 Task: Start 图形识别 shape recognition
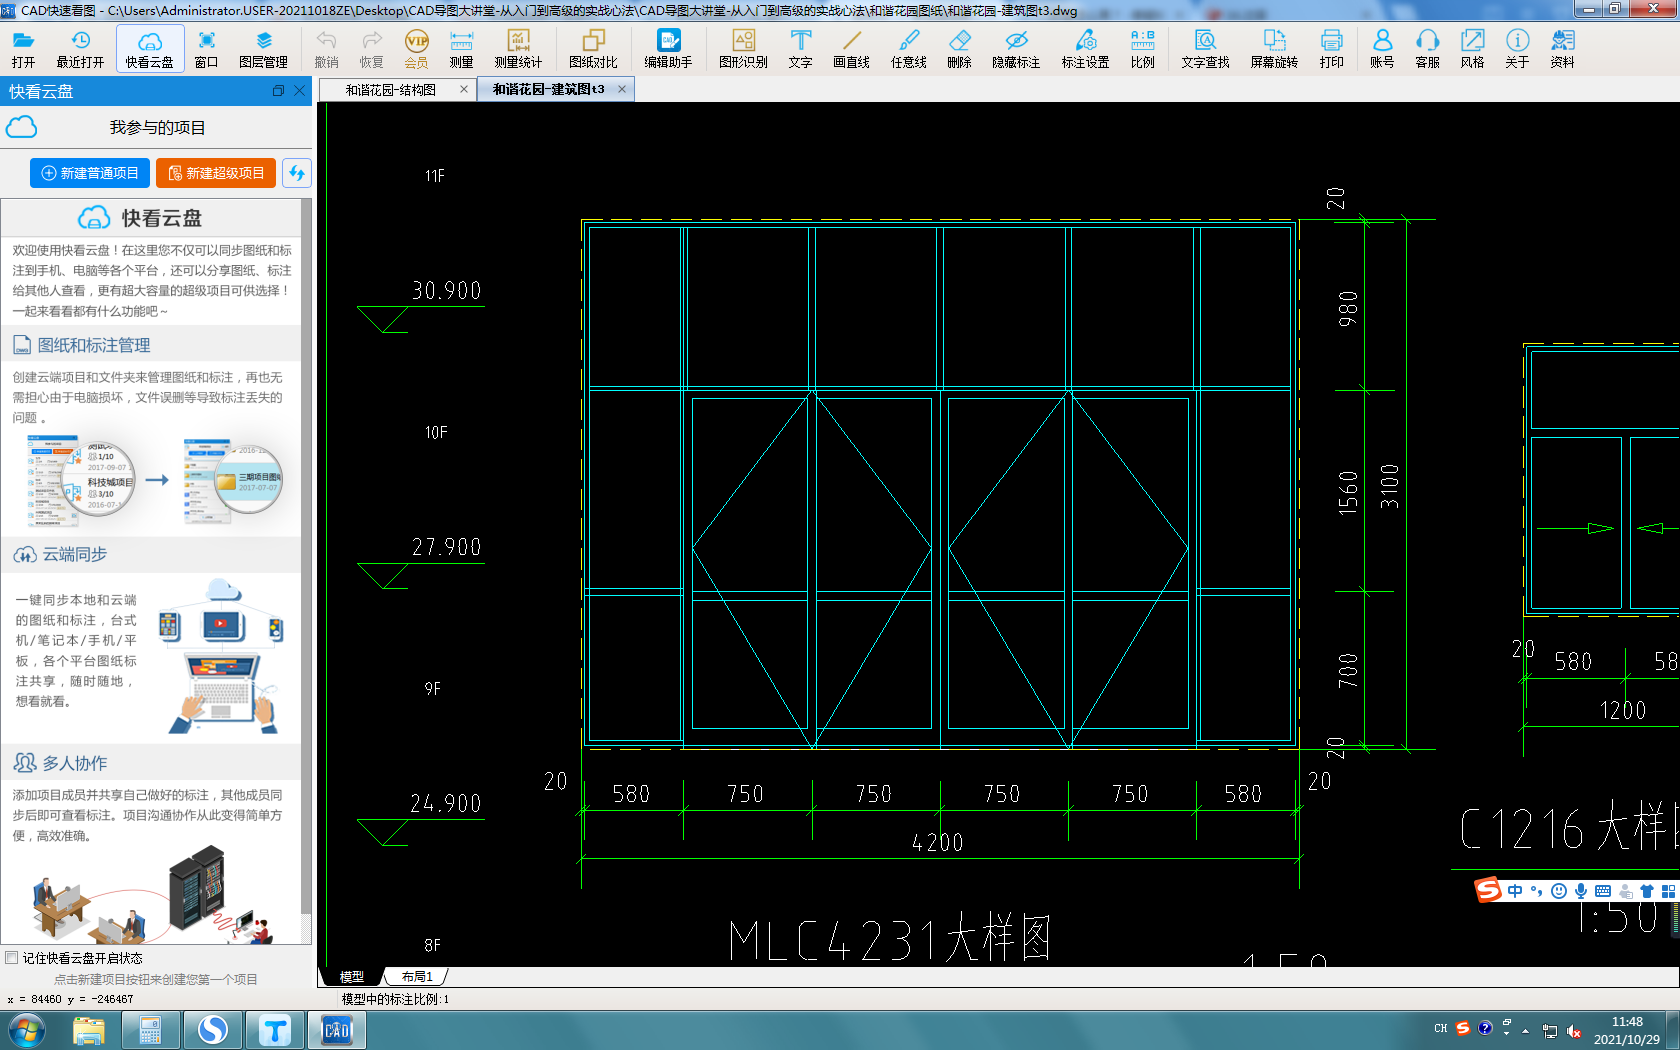click(743, 48)
